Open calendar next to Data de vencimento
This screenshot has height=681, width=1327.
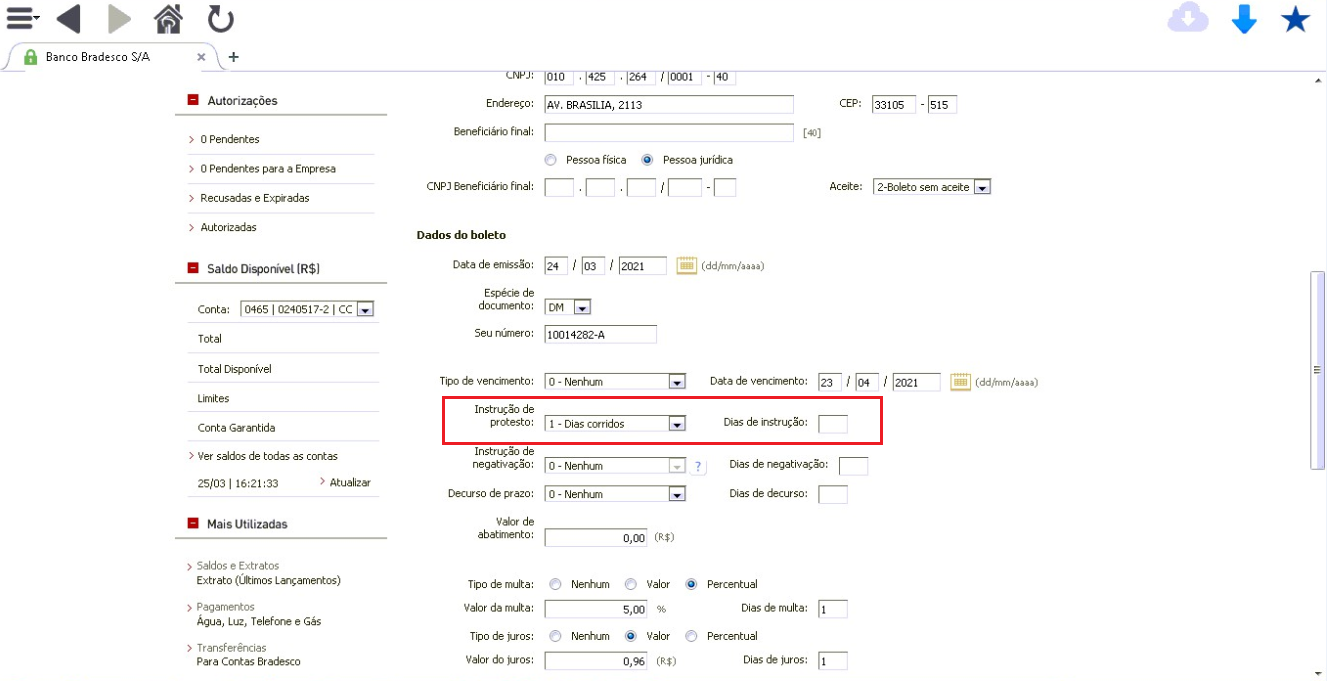click(x=960, y=381)
